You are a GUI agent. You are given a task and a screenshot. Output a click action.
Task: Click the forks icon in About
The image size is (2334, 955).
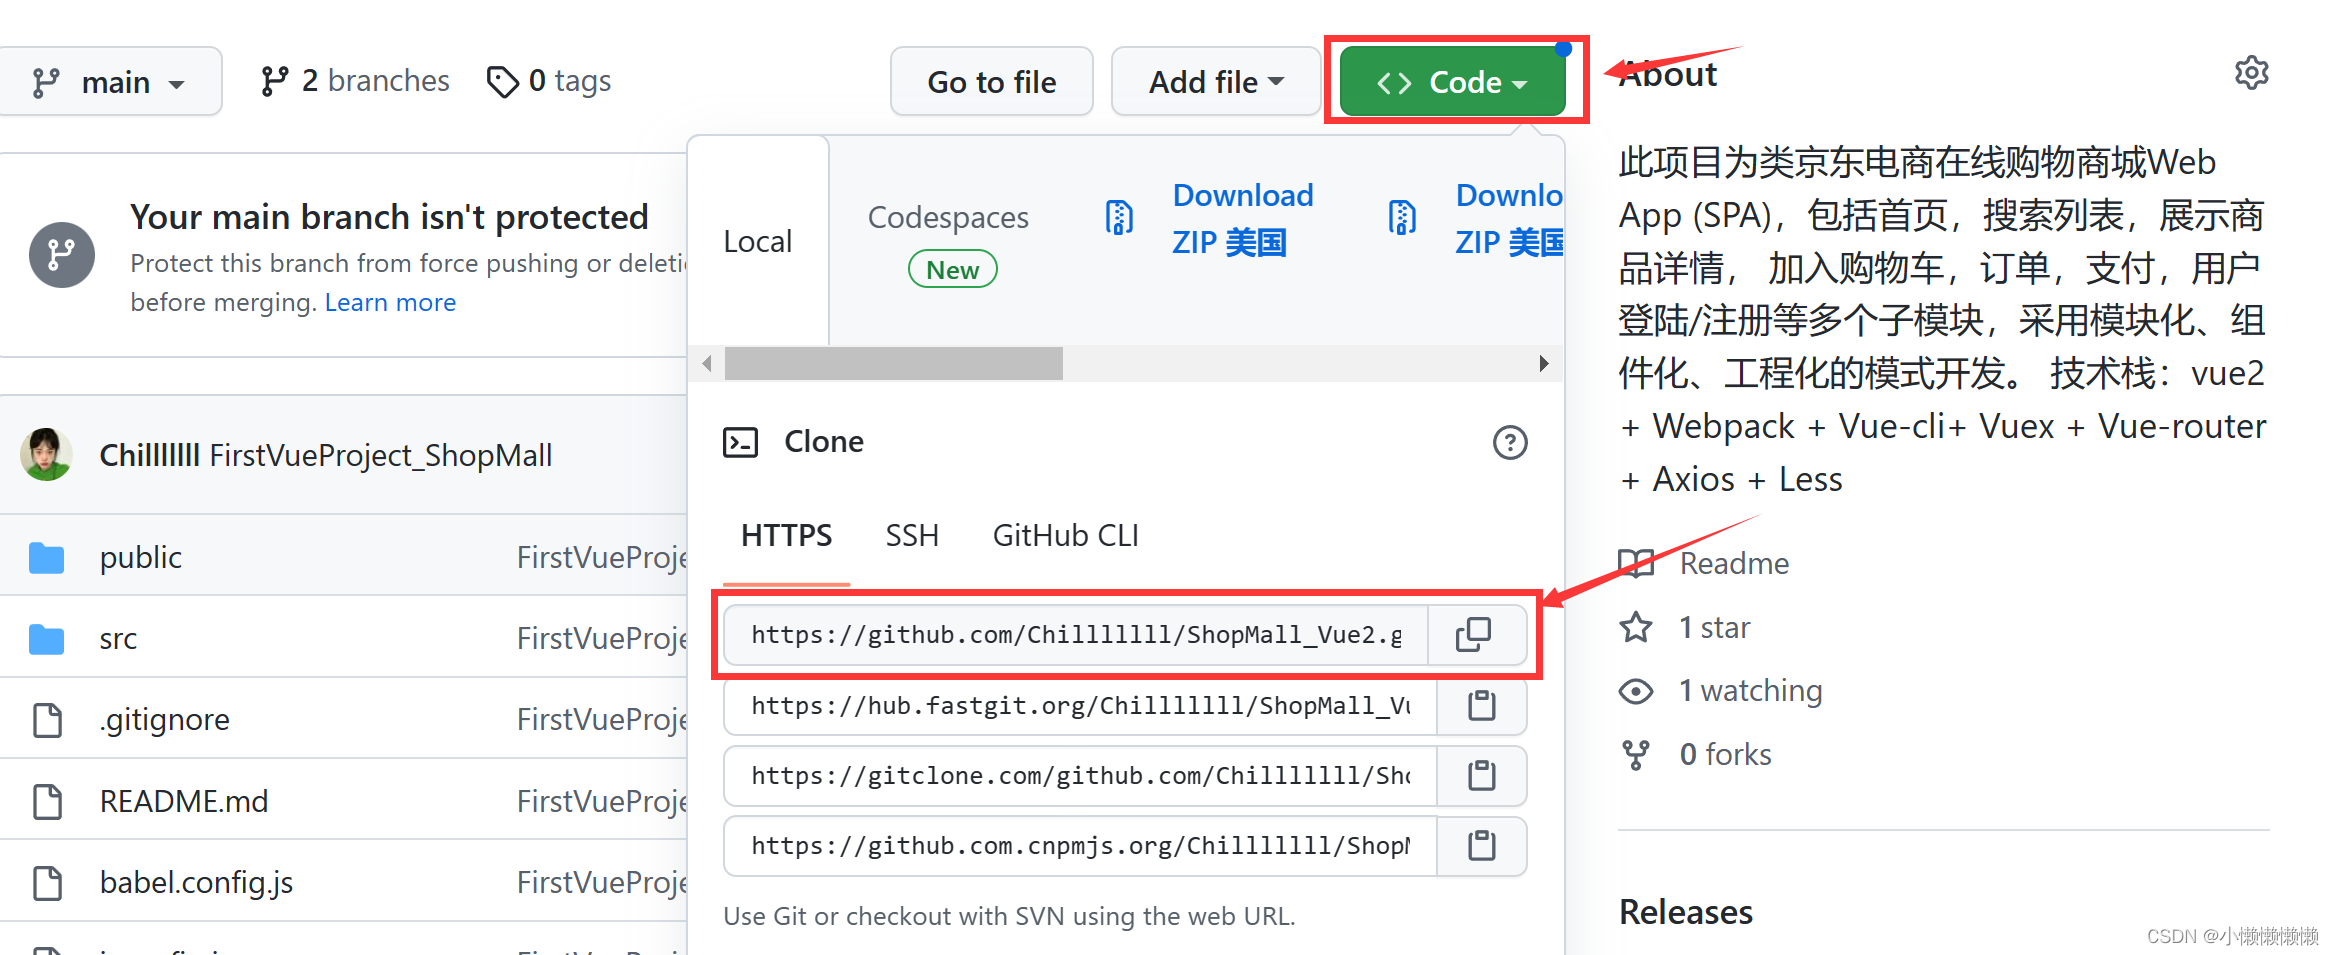[1636, 755]
